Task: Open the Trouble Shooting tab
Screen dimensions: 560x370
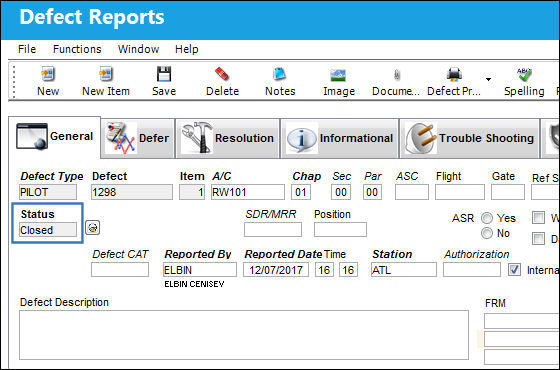Action: tap(470, 138)
